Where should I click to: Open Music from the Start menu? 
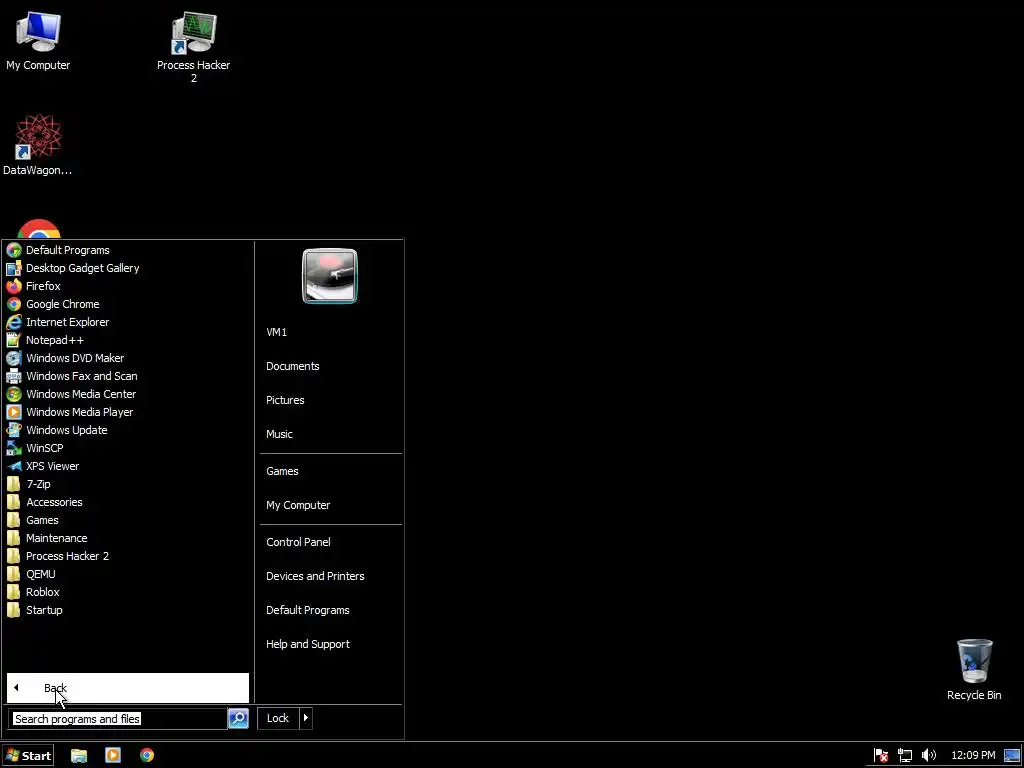(279, 434)
